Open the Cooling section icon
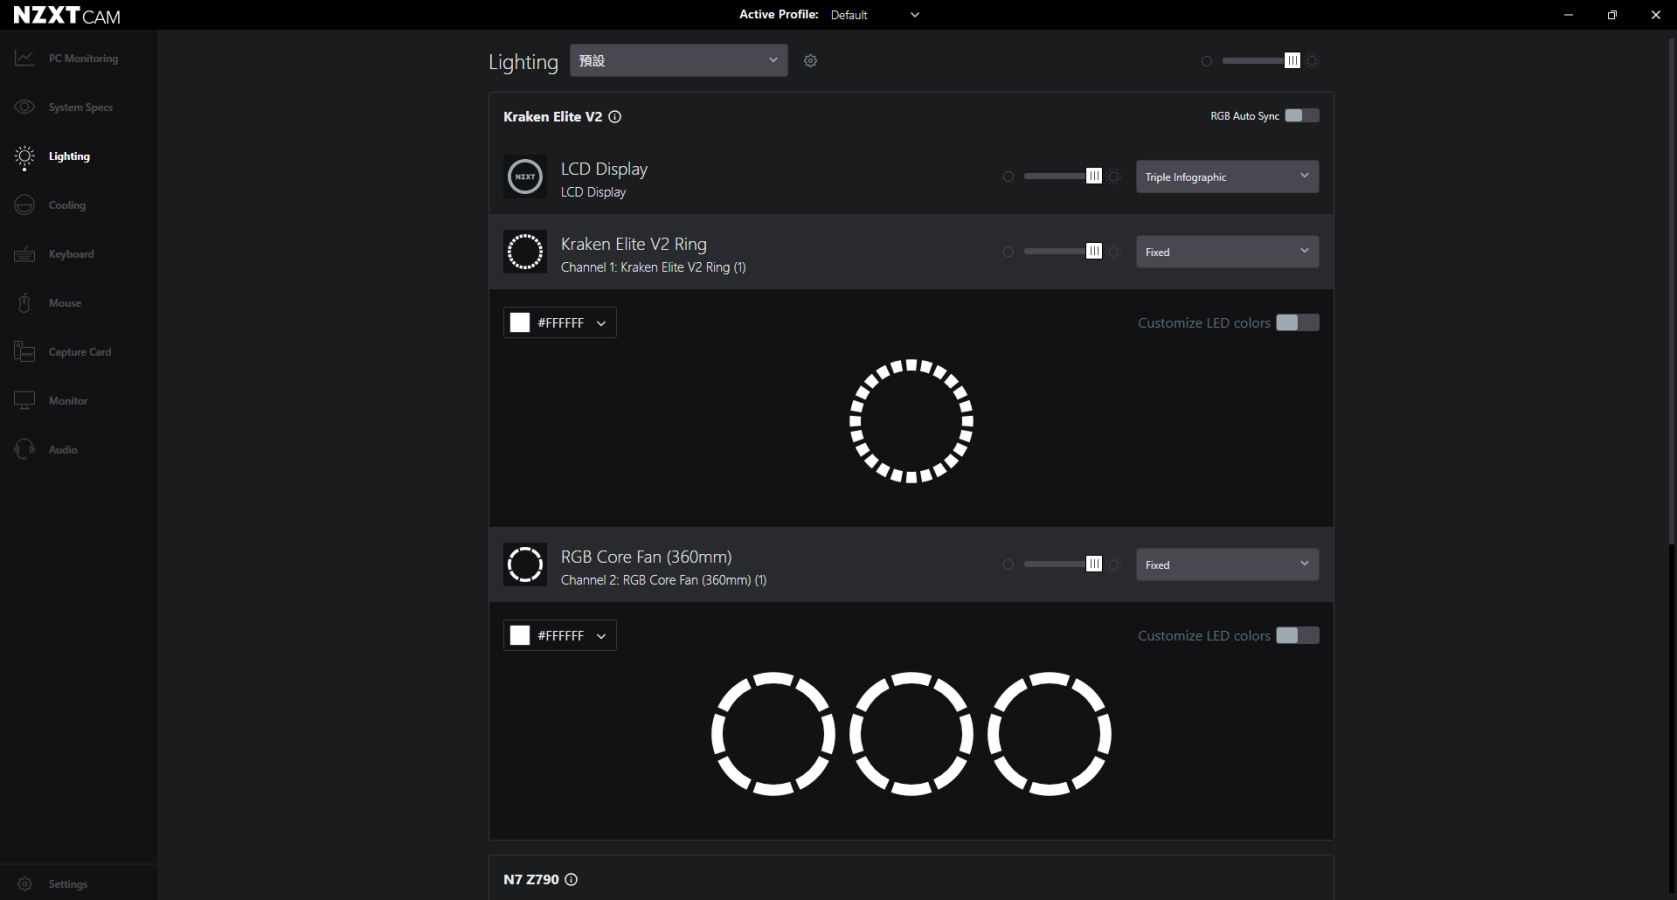Viewport: 1677px width, 900px height. 25,205
